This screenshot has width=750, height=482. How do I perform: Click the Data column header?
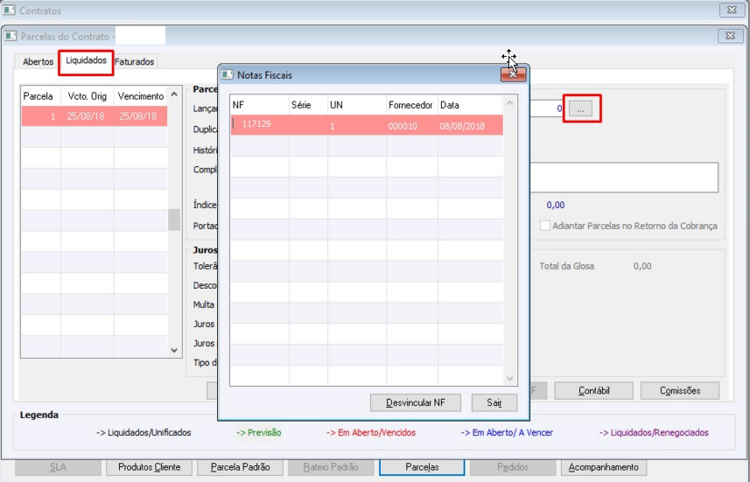(x=470, y=105)
